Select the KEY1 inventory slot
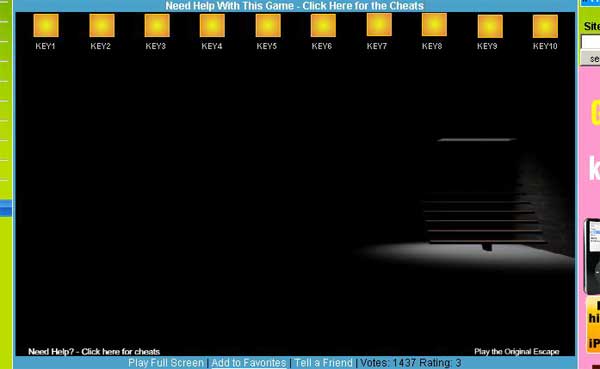 point(46,25)
